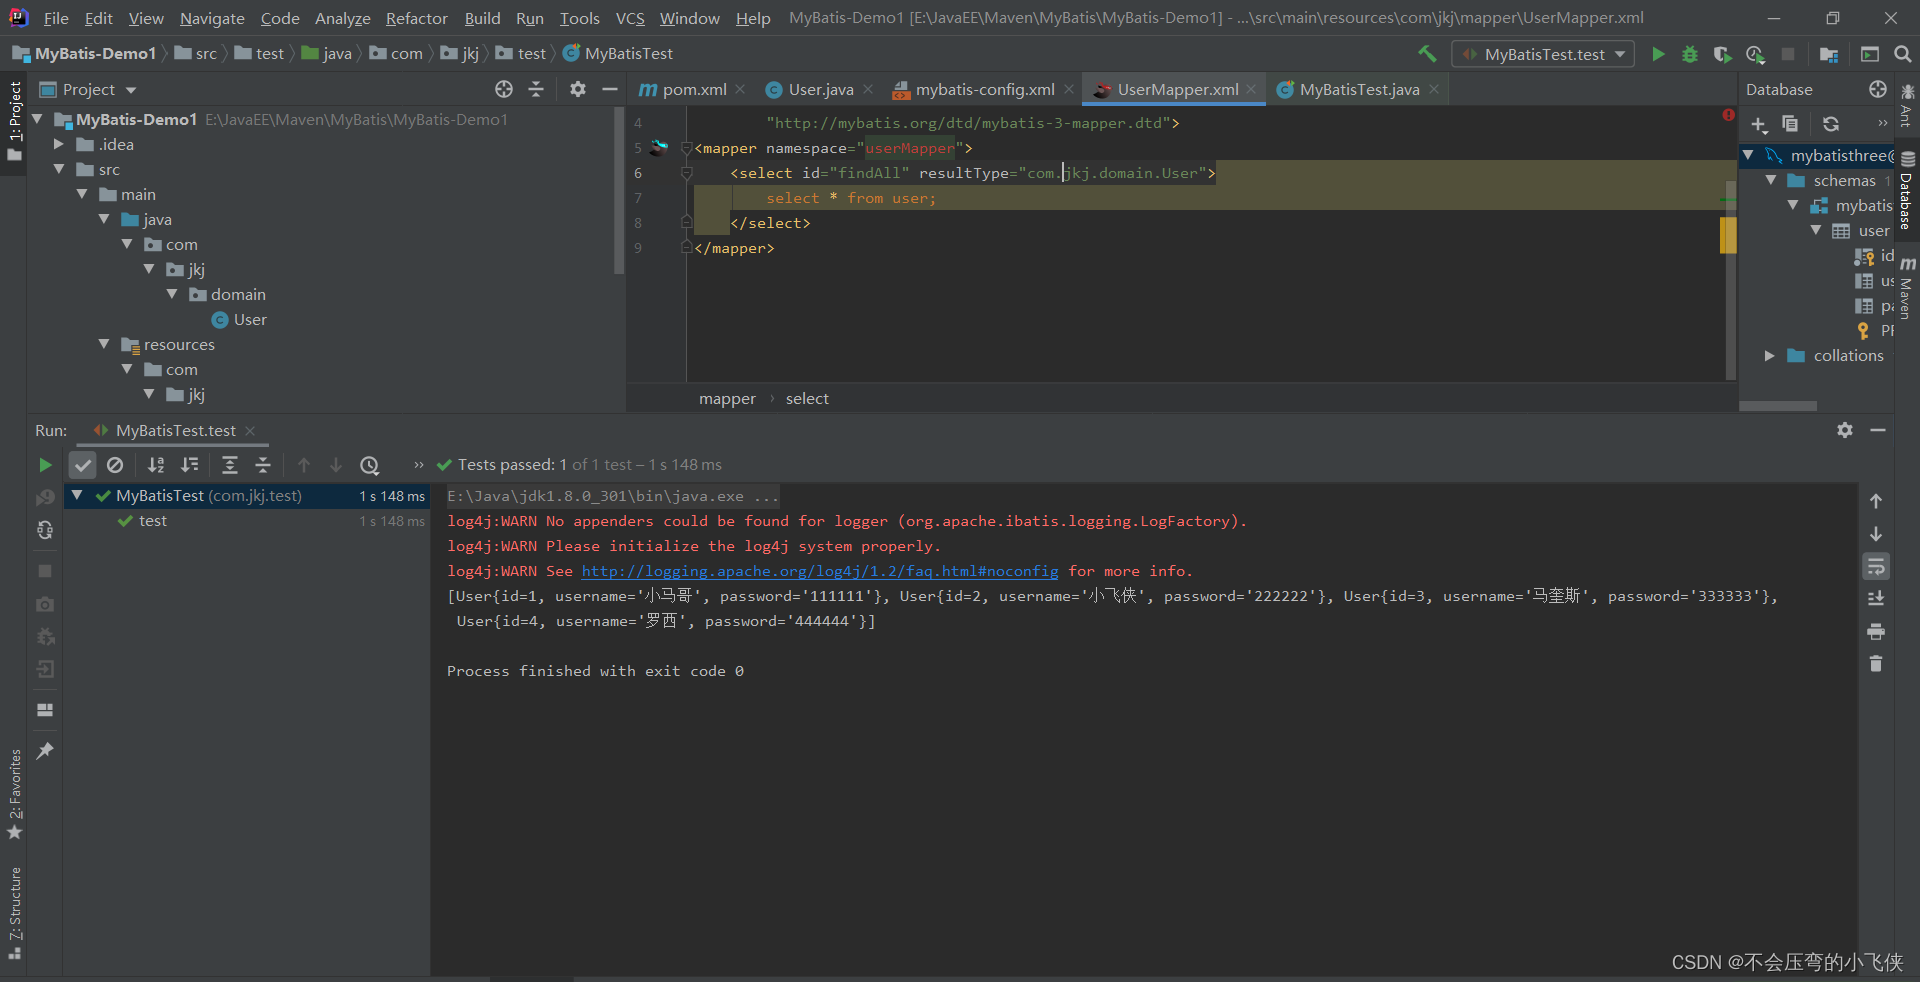Expand the .idea folder
1920x982 pixels.
coord(59,144)
